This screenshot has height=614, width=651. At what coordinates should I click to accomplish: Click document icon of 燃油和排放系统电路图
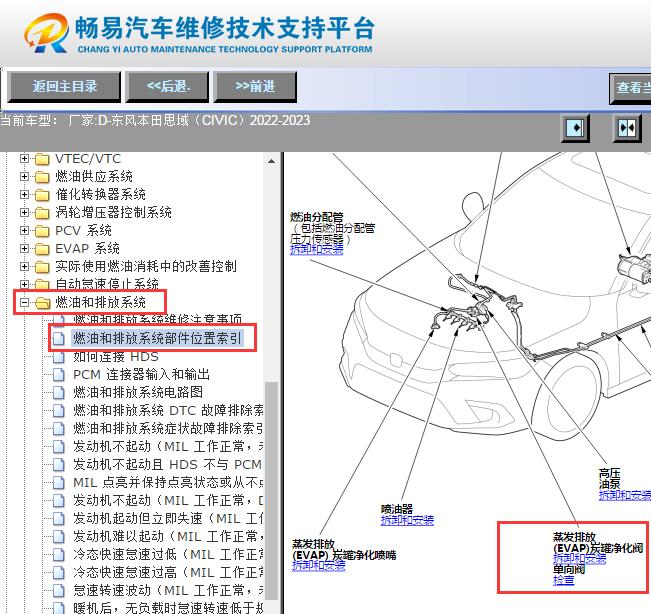[59, 392]
